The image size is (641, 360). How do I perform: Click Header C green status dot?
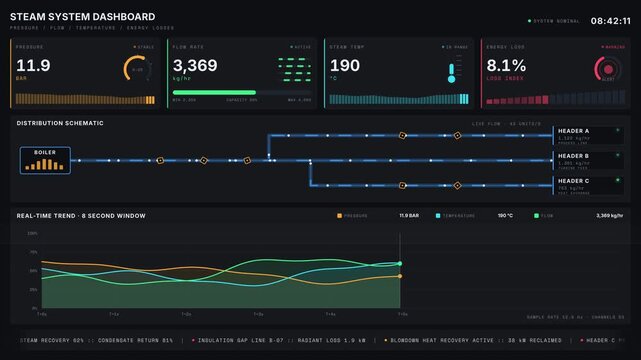[x=618, y=180]
